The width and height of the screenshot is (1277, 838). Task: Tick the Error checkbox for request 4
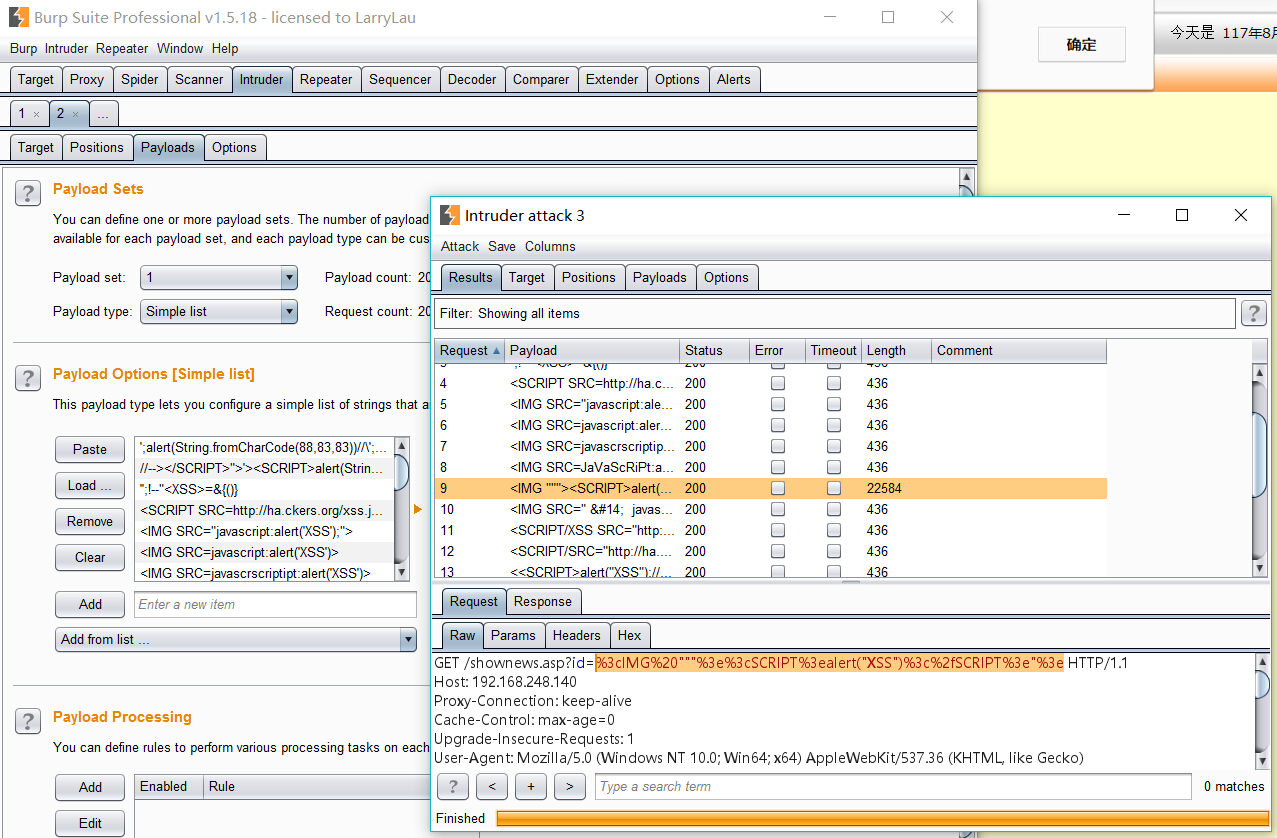click(x=778, y=383)
